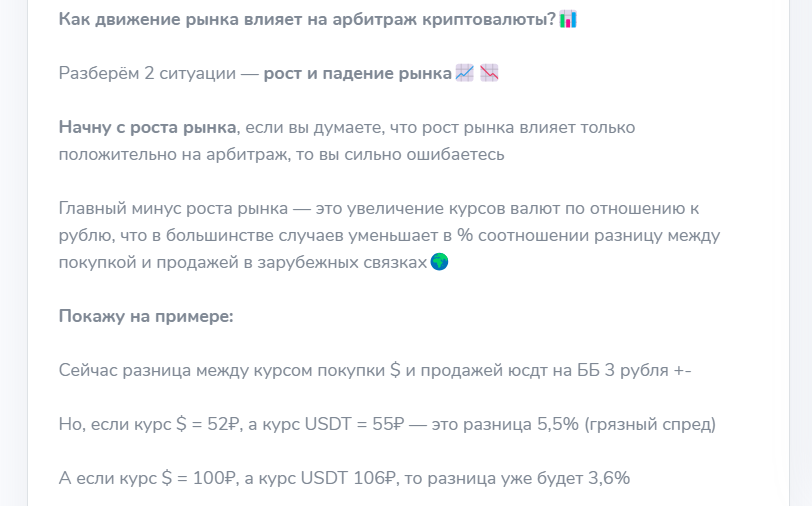The image size is (812, 506).
Task: Click the bold phrase 'Начну с роста рынка'
Action: [148, 127]
